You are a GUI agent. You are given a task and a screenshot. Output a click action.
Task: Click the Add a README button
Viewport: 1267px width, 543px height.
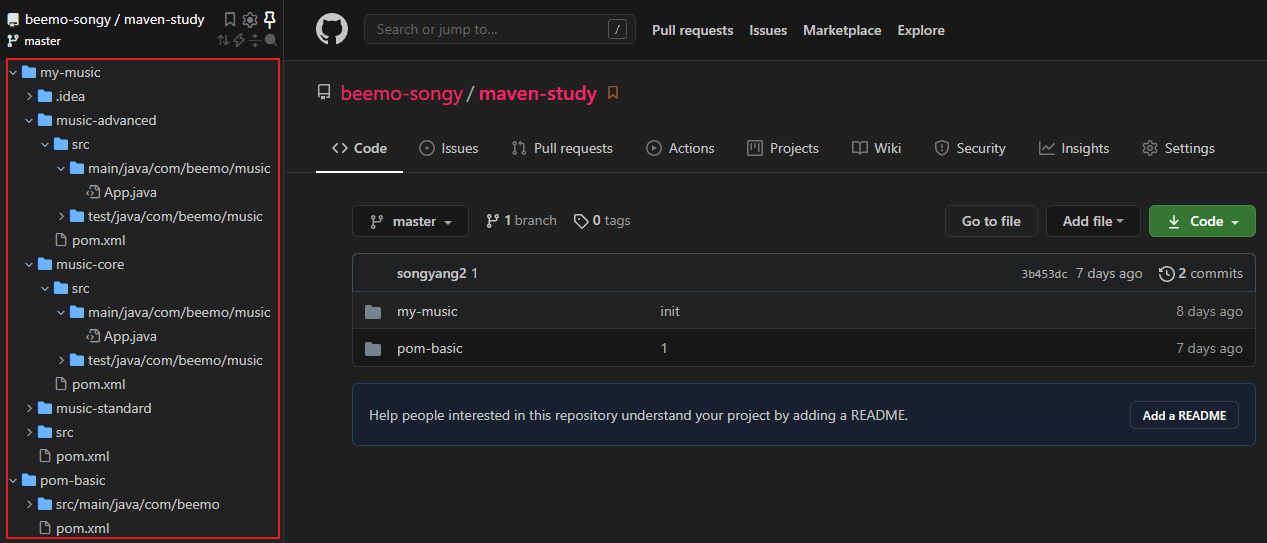(x=1184, y=416)
